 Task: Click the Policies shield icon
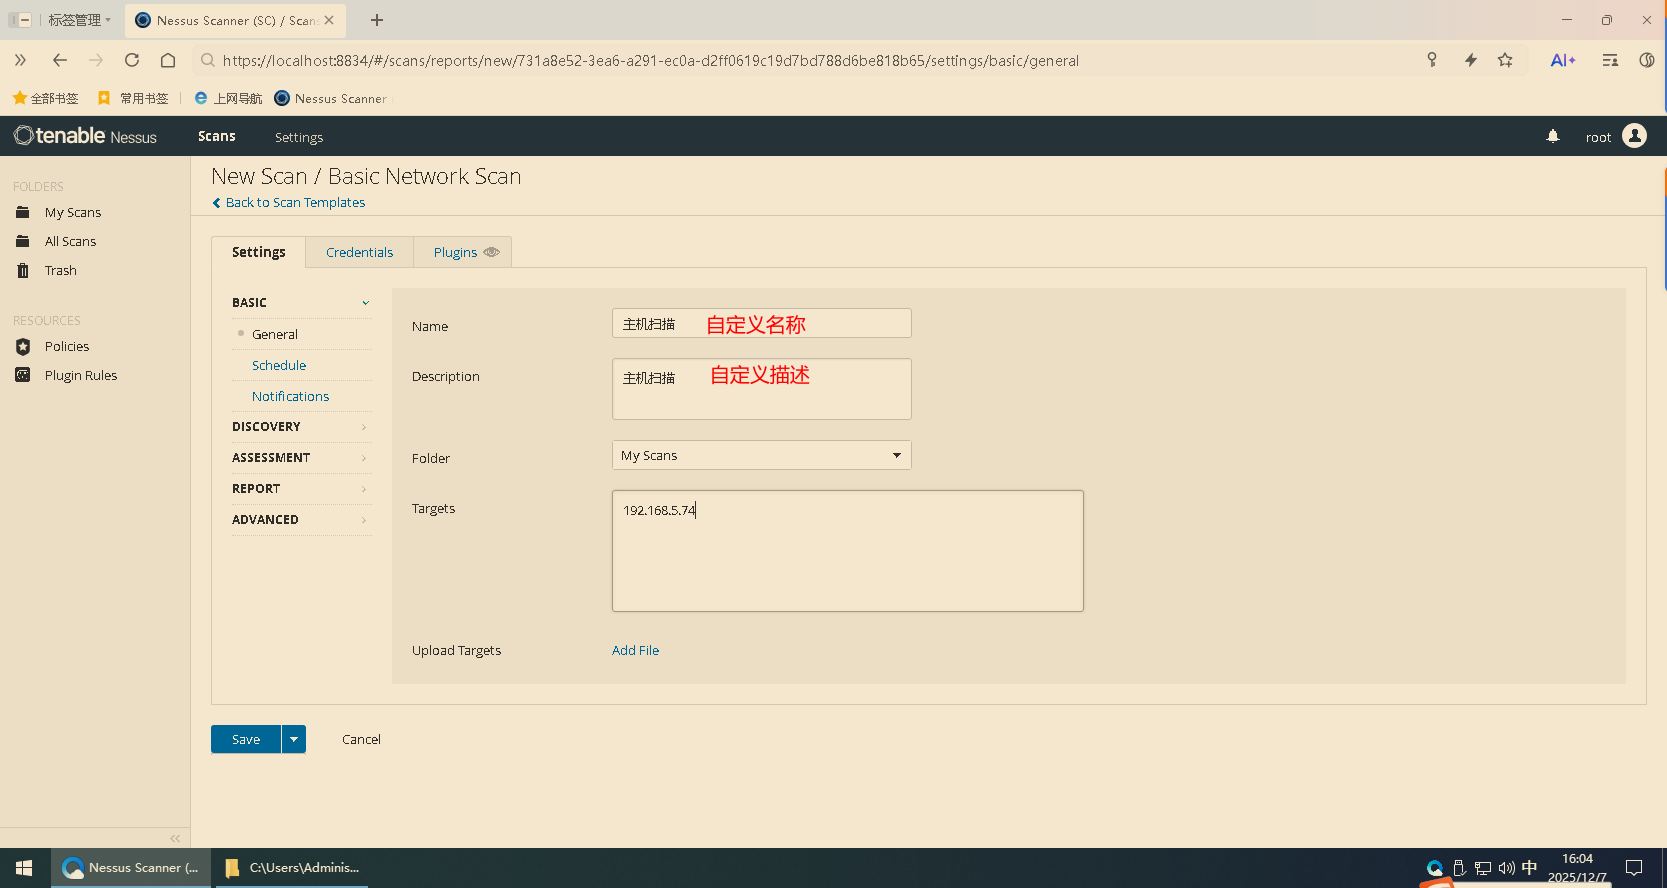coord(23,346)
